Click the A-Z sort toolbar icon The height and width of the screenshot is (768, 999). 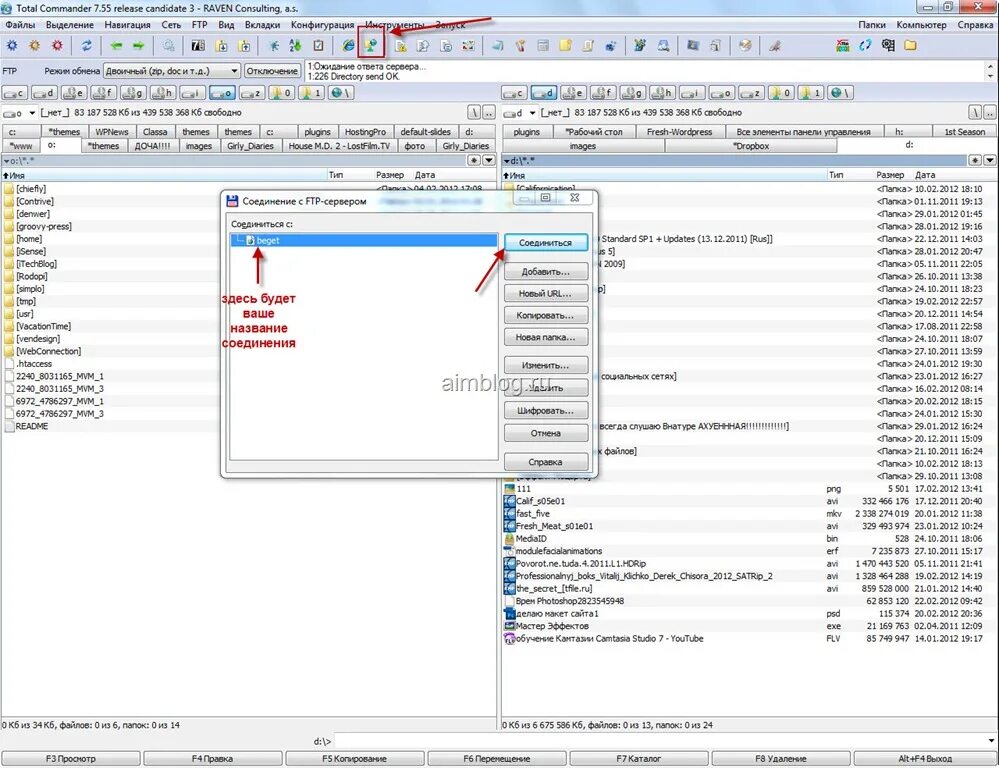pyautogui.click(x=295, y=45)
